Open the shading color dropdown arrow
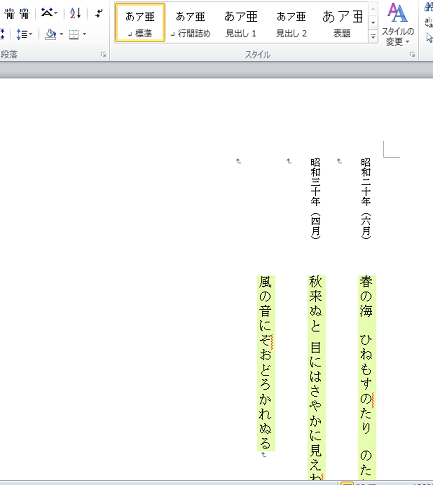433x485 pixels. (61, 34)
